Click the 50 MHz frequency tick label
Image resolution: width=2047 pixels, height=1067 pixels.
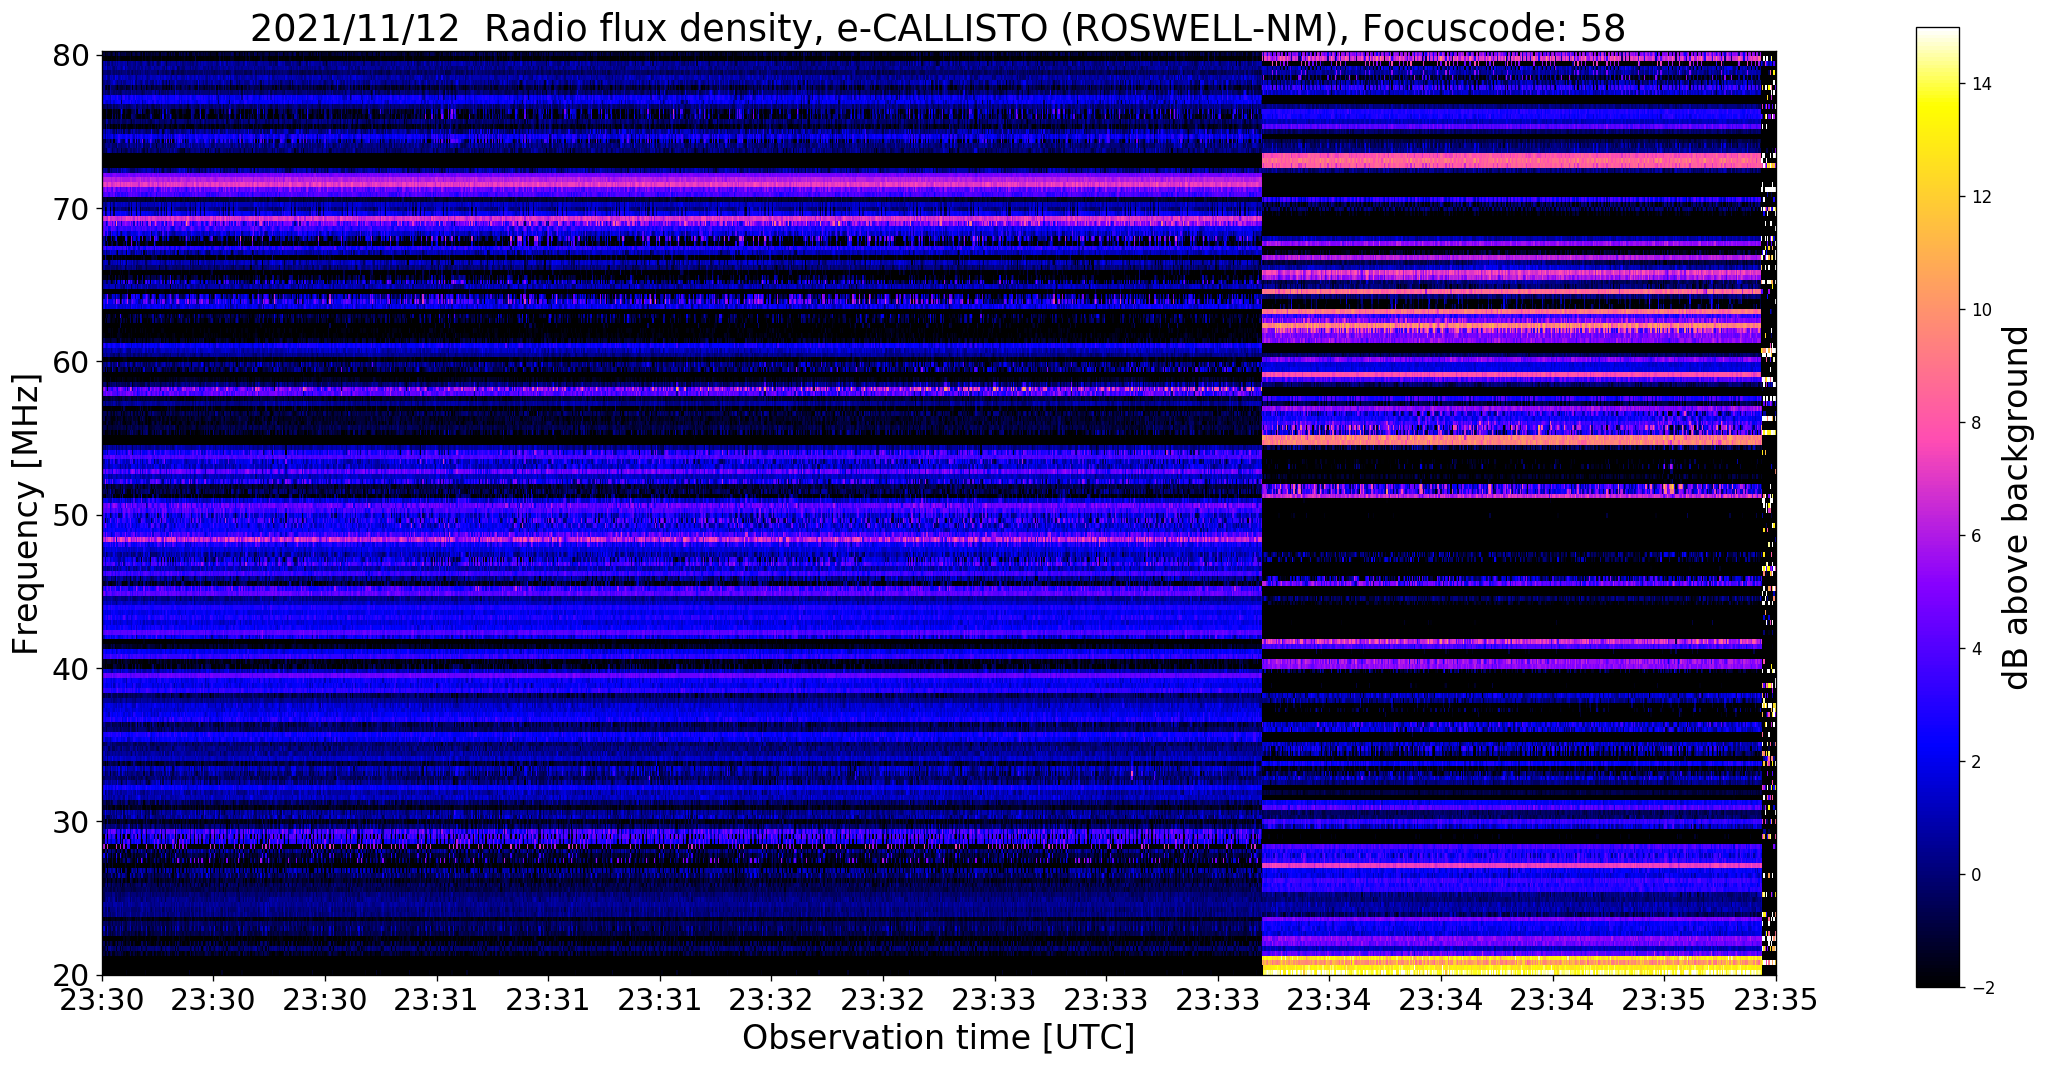[70, 515]
